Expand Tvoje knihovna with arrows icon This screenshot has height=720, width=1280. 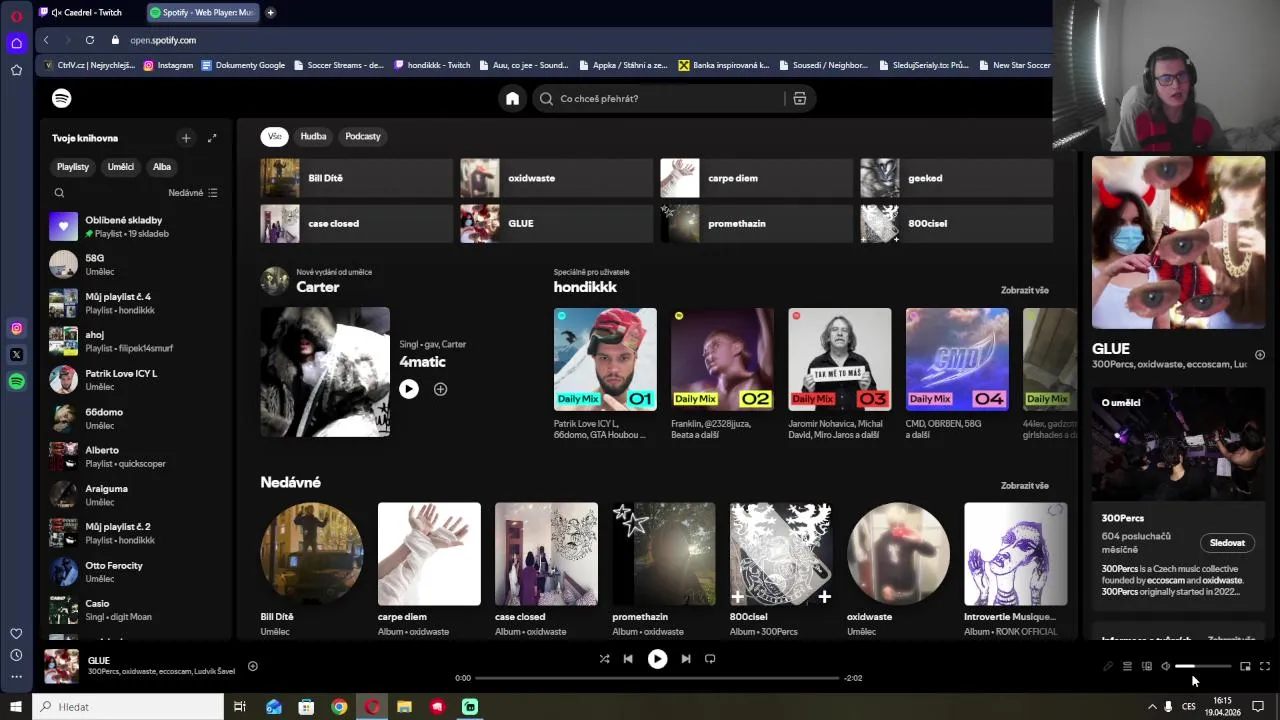[212, 138]
